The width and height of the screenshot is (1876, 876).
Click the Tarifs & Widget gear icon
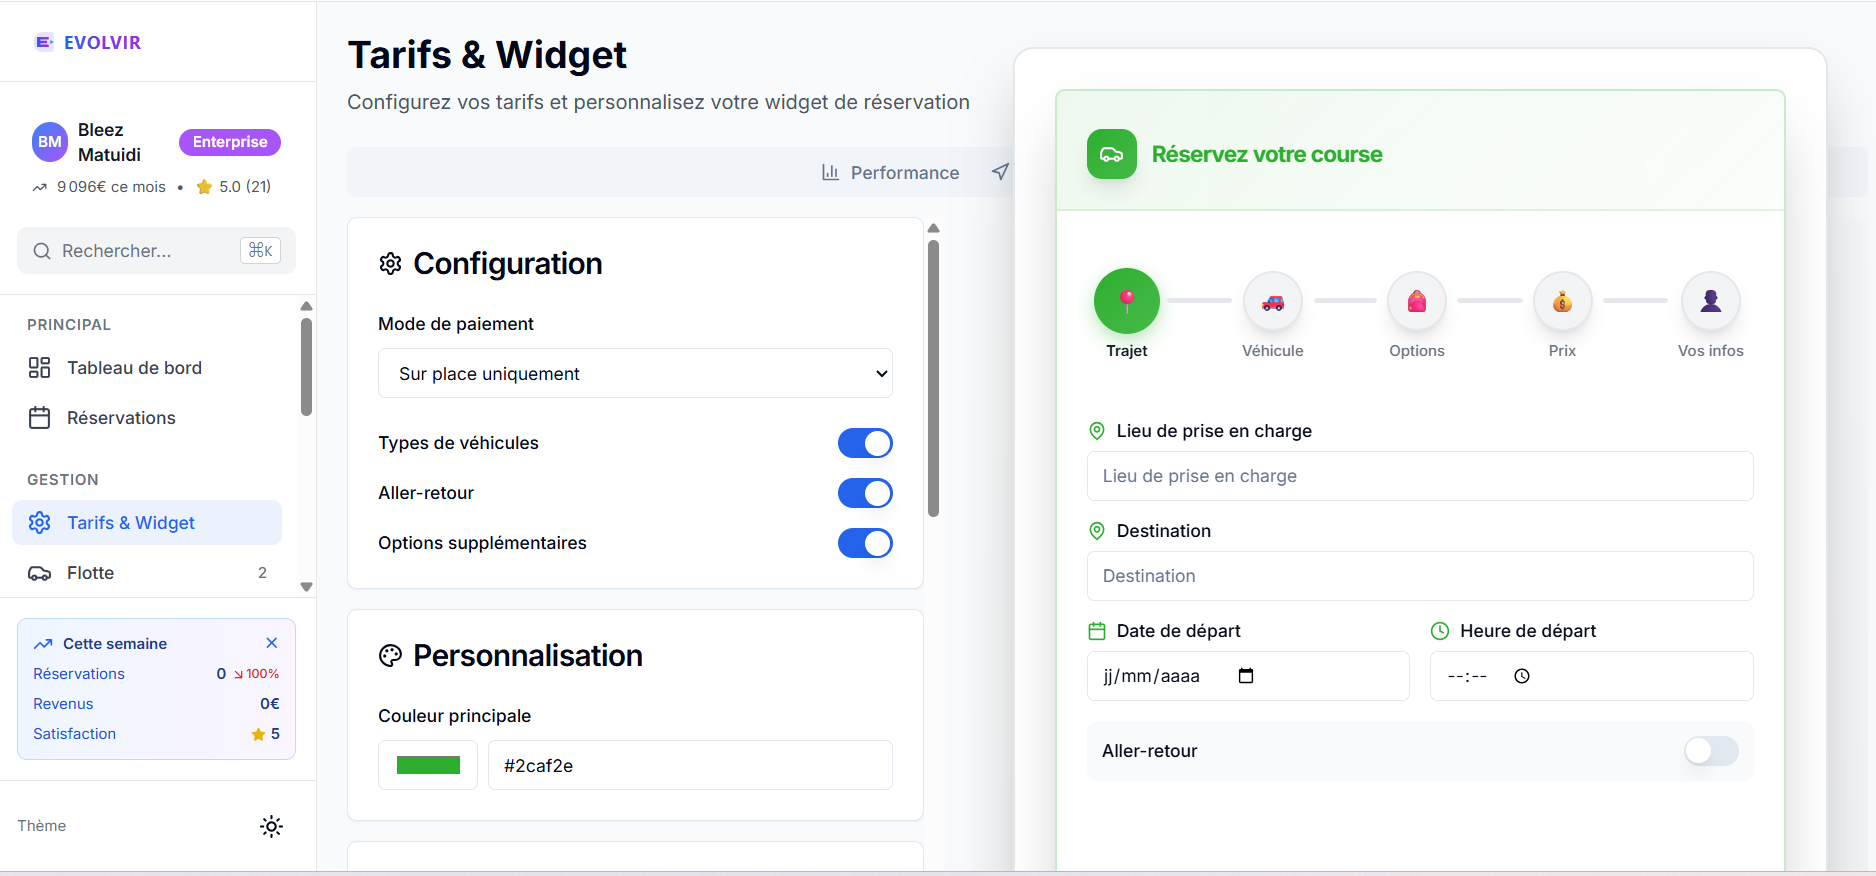point(40,523)
